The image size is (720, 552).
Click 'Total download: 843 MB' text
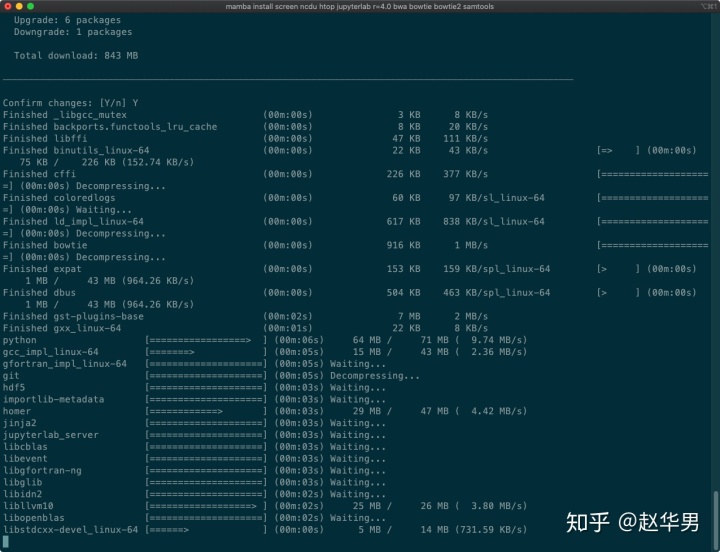coord(76,56)
